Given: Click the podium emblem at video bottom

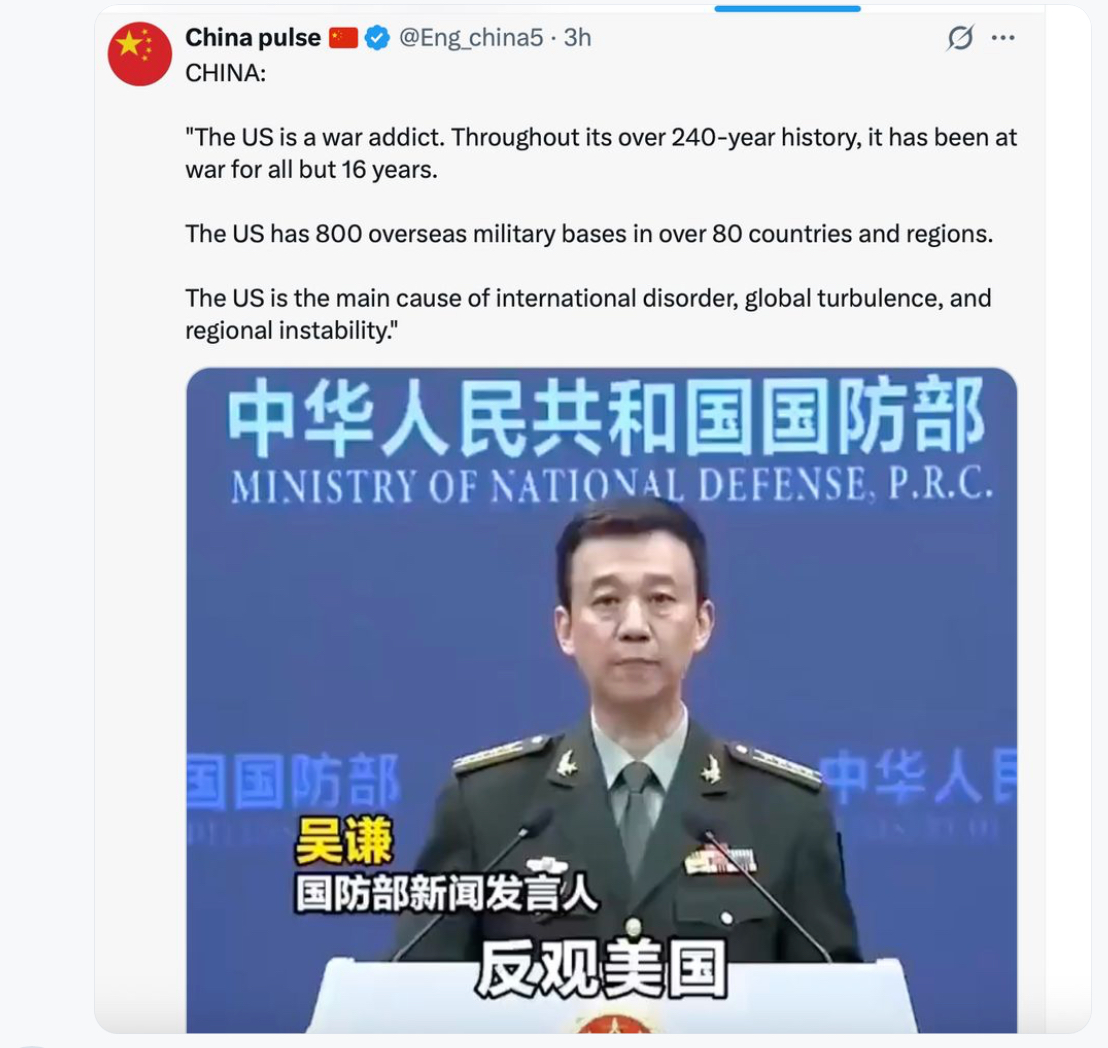Looking at the screenshot, I should pyautogui.click(x=603, y=1024).
